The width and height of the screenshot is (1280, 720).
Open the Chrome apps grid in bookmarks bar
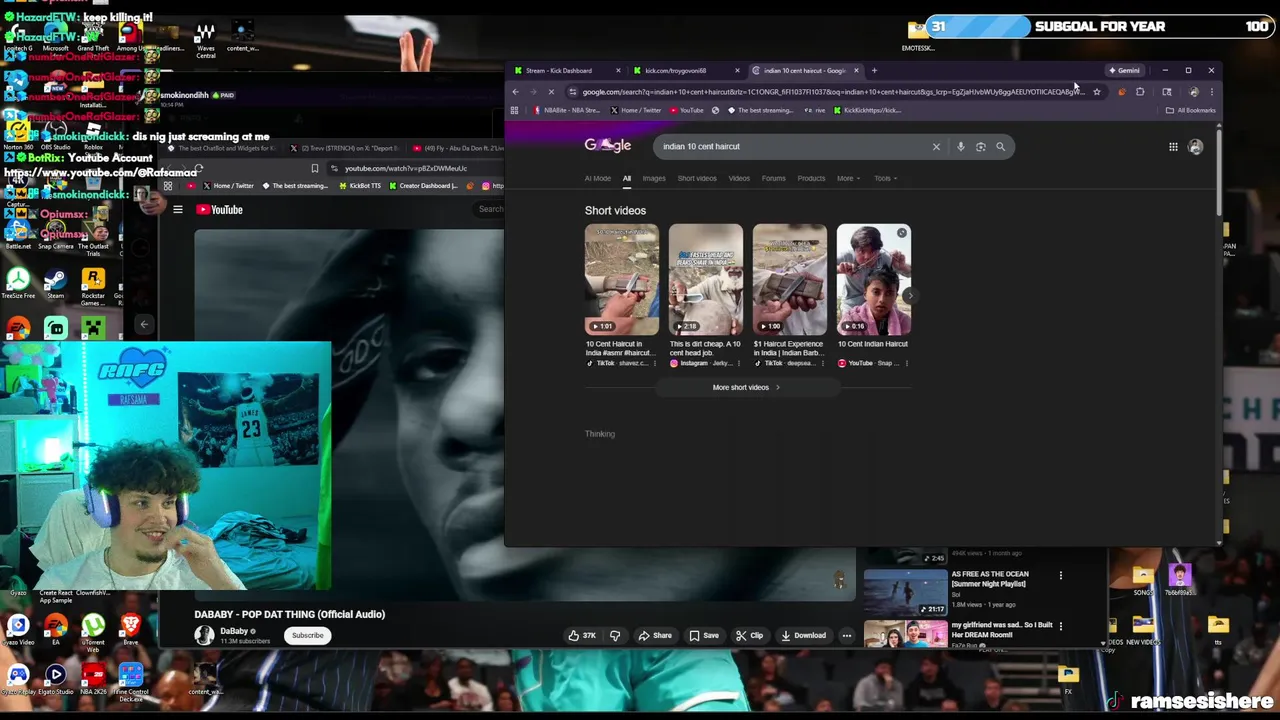[x=514, y=111]
